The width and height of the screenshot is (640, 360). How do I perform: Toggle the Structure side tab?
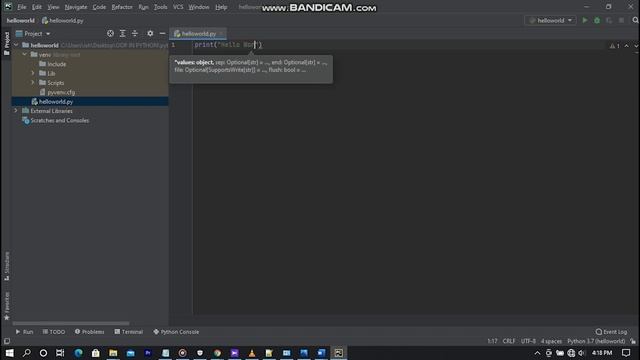[7, 266]
